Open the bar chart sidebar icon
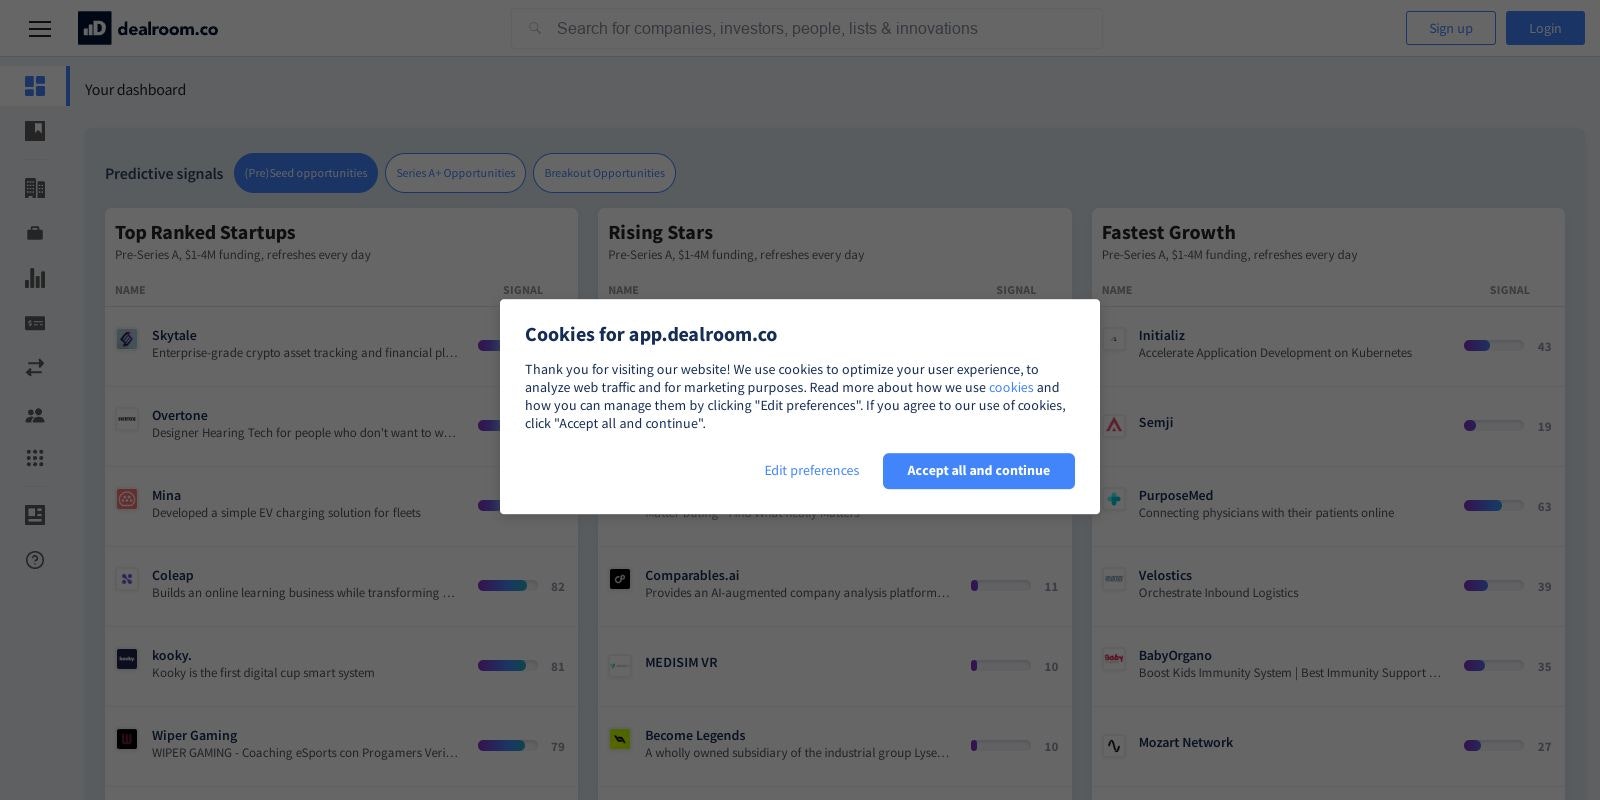The image size is (1600, 800). click(x=35, y=278)
